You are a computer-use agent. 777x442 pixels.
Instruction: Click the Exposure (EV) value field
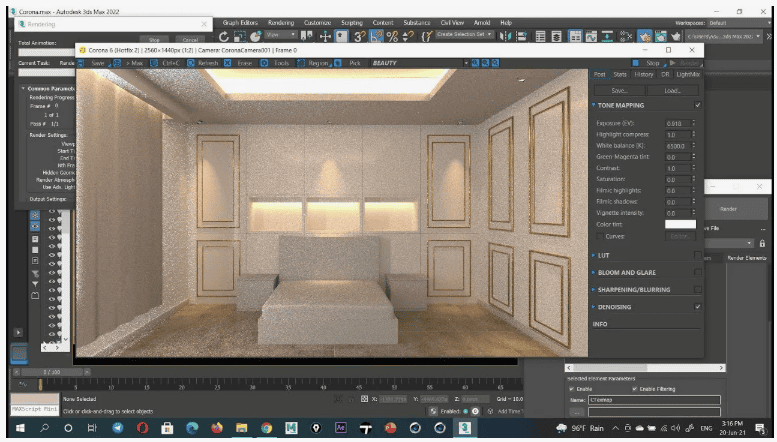677,123
